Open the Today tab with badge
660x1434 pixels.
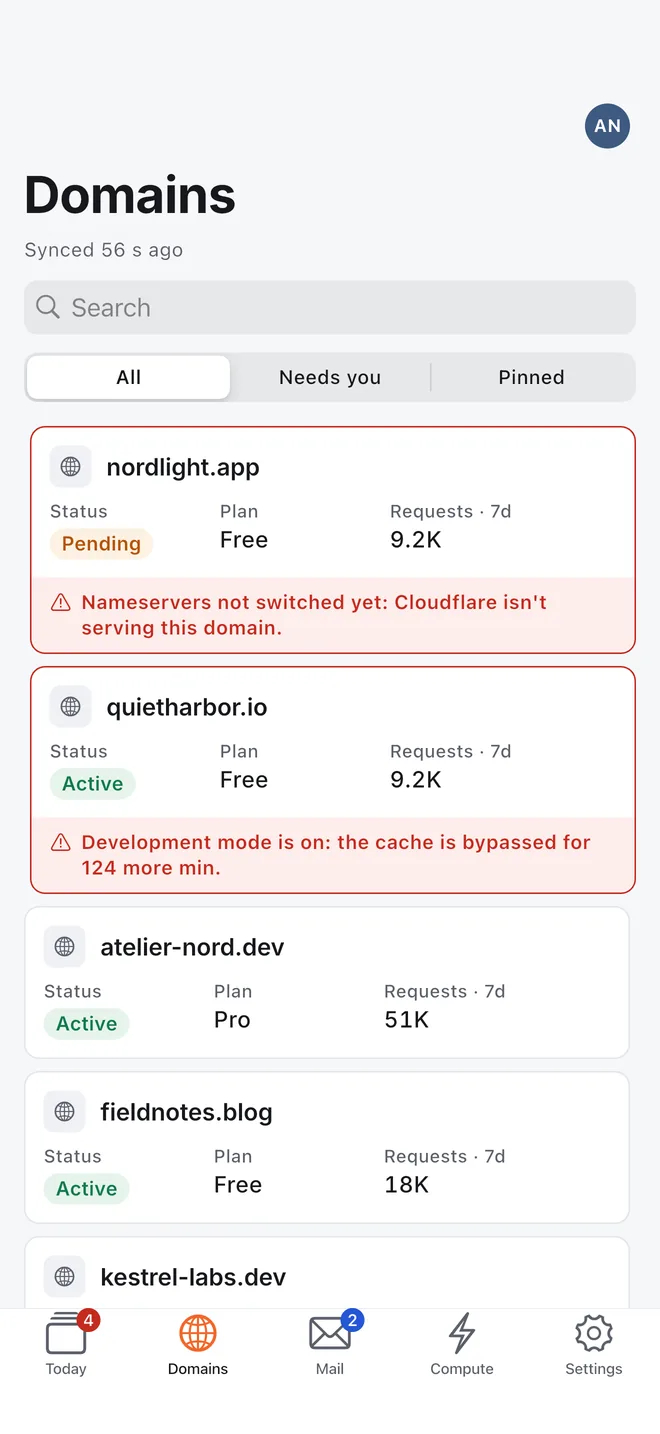pos(66,1344)
